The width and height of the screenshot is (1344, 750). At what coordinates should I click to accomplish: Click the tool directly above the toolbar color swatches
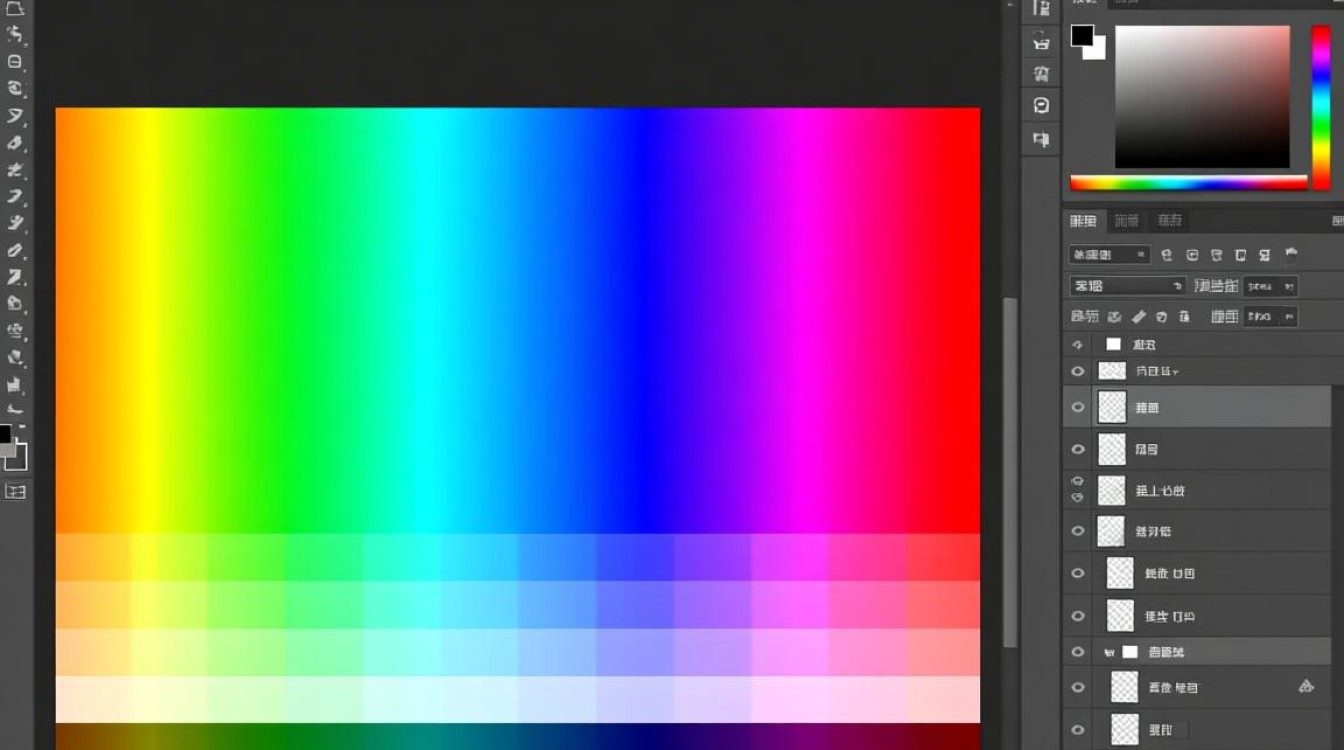[x=15, y=410]
